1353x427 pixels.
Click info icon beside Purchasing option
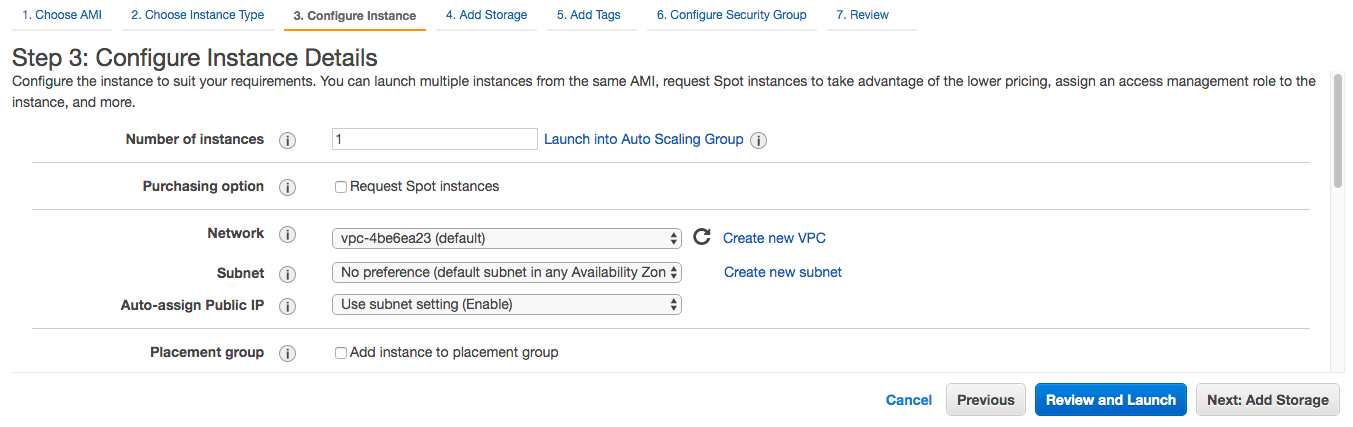(288, 187)
